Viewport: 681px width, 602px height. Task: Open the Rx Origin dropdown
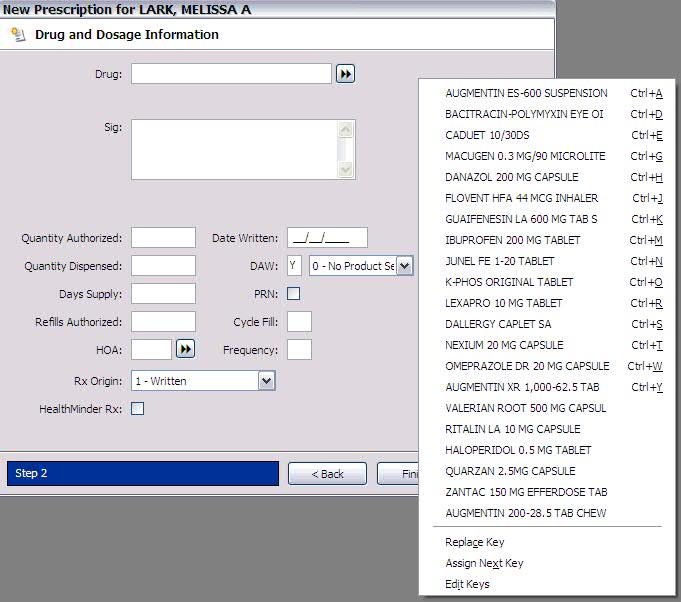pos(267,381)
